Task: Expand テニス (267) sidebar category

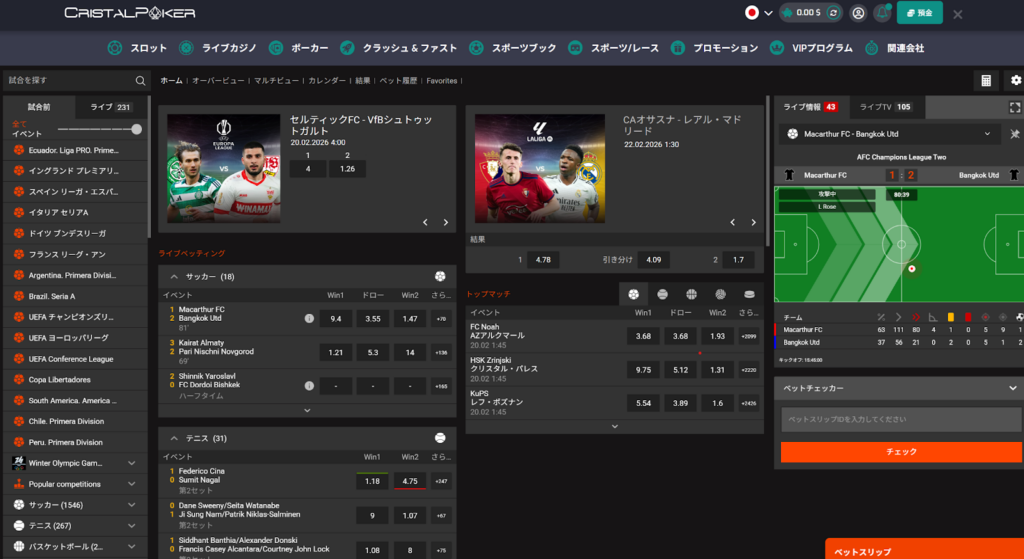Action: (x=132, y=526)
